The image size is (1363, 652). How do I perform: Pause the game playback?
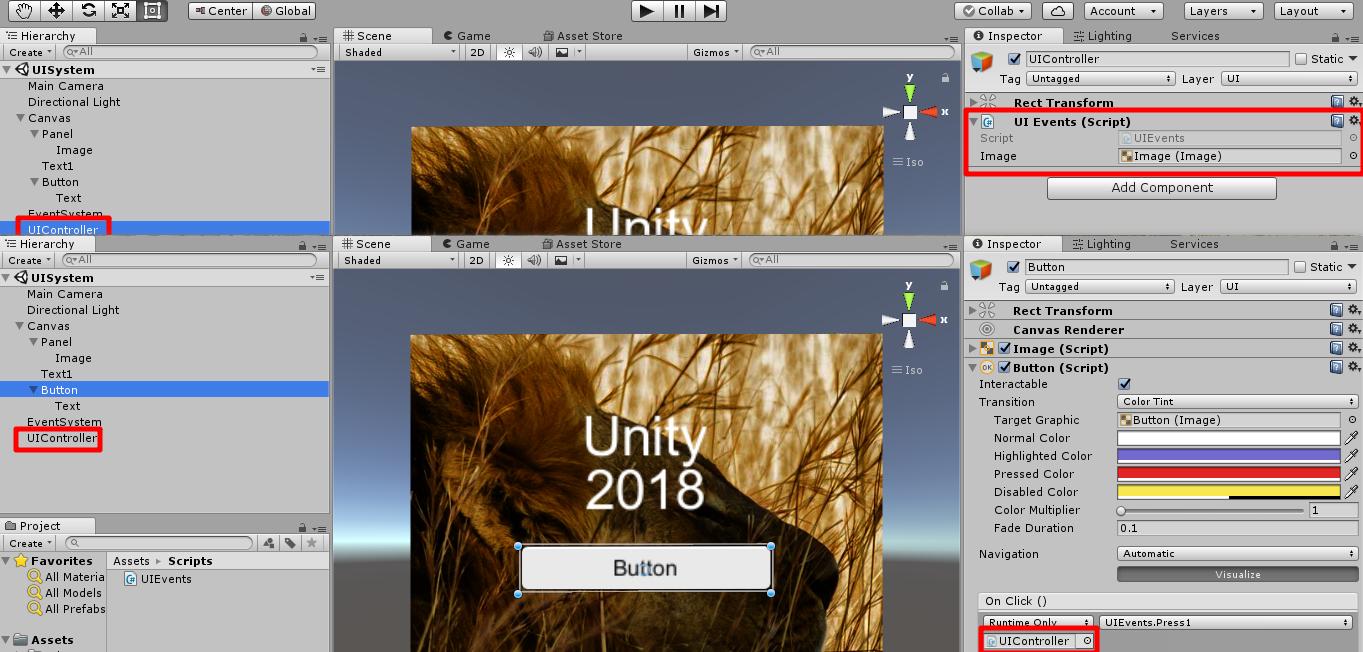(679, 11)
